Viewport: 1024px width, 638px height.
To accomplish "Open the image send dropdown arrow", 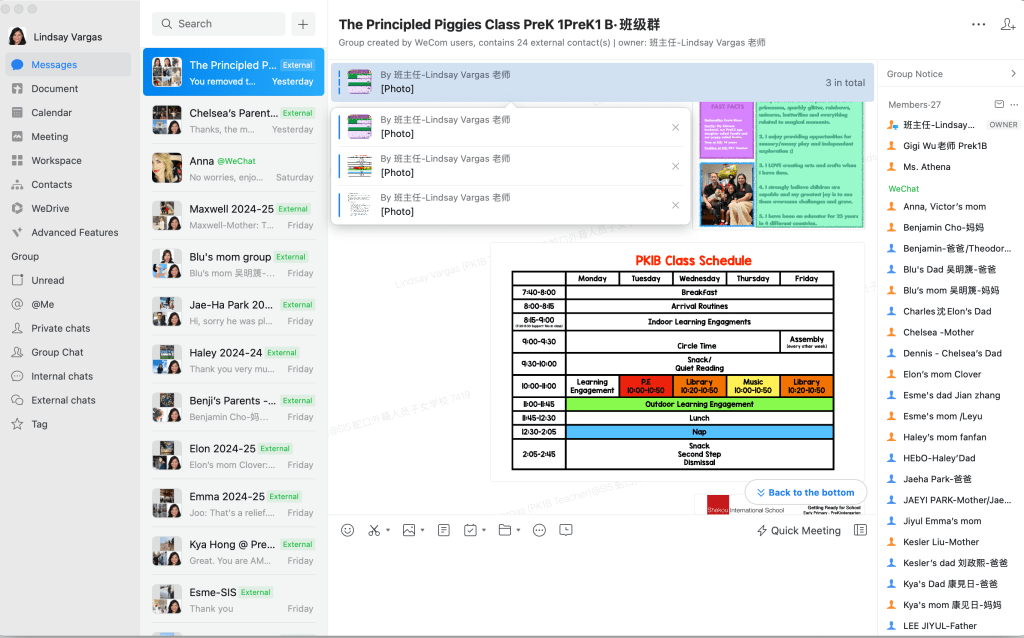I will [422, 531].
